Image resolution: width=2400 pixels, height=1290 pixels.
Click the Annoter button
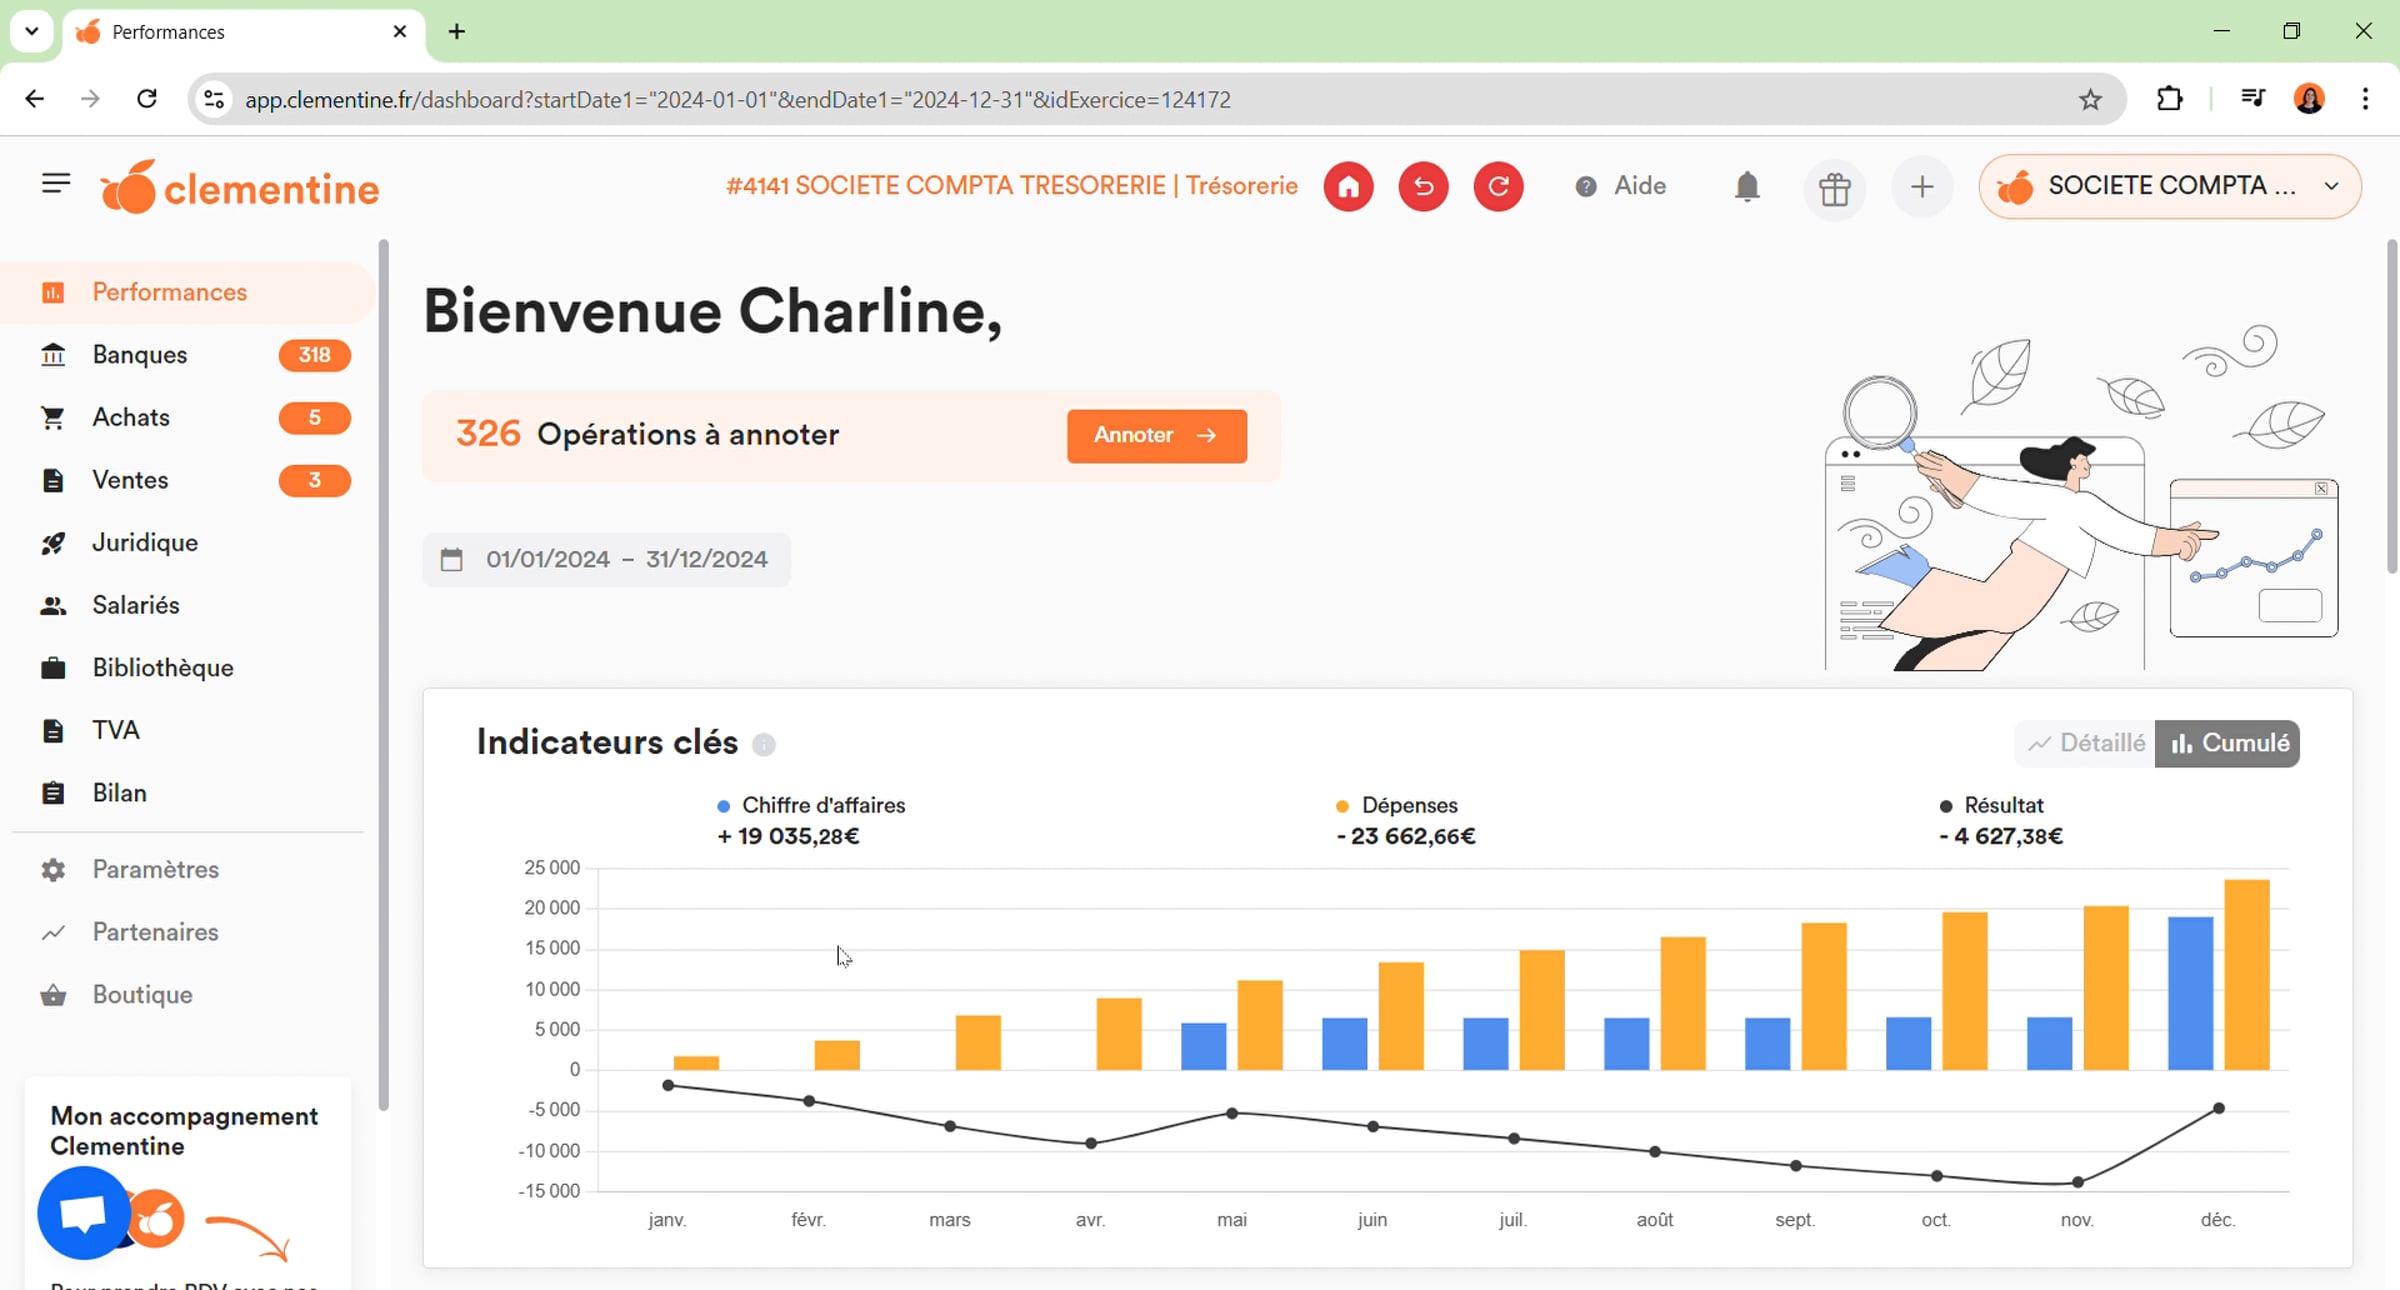(1156, 436)
